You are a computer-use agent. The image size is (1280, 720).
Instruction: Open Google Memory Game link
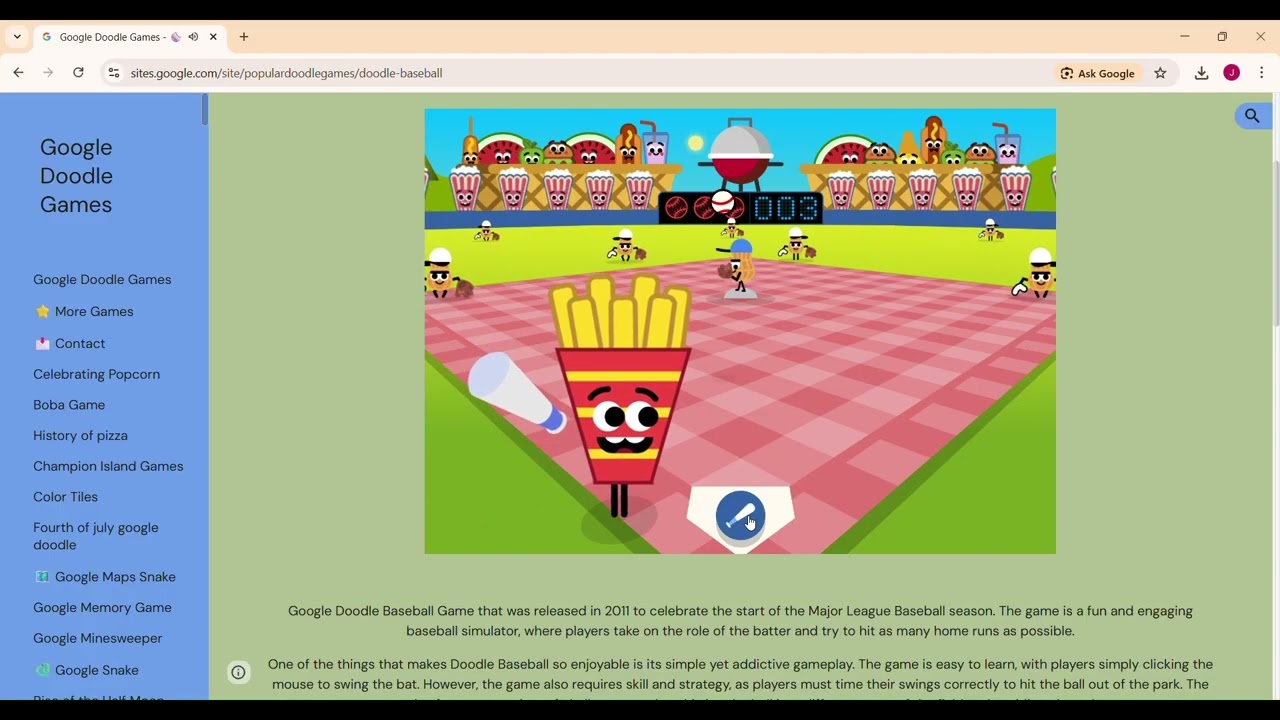click(x=102, y=607)
